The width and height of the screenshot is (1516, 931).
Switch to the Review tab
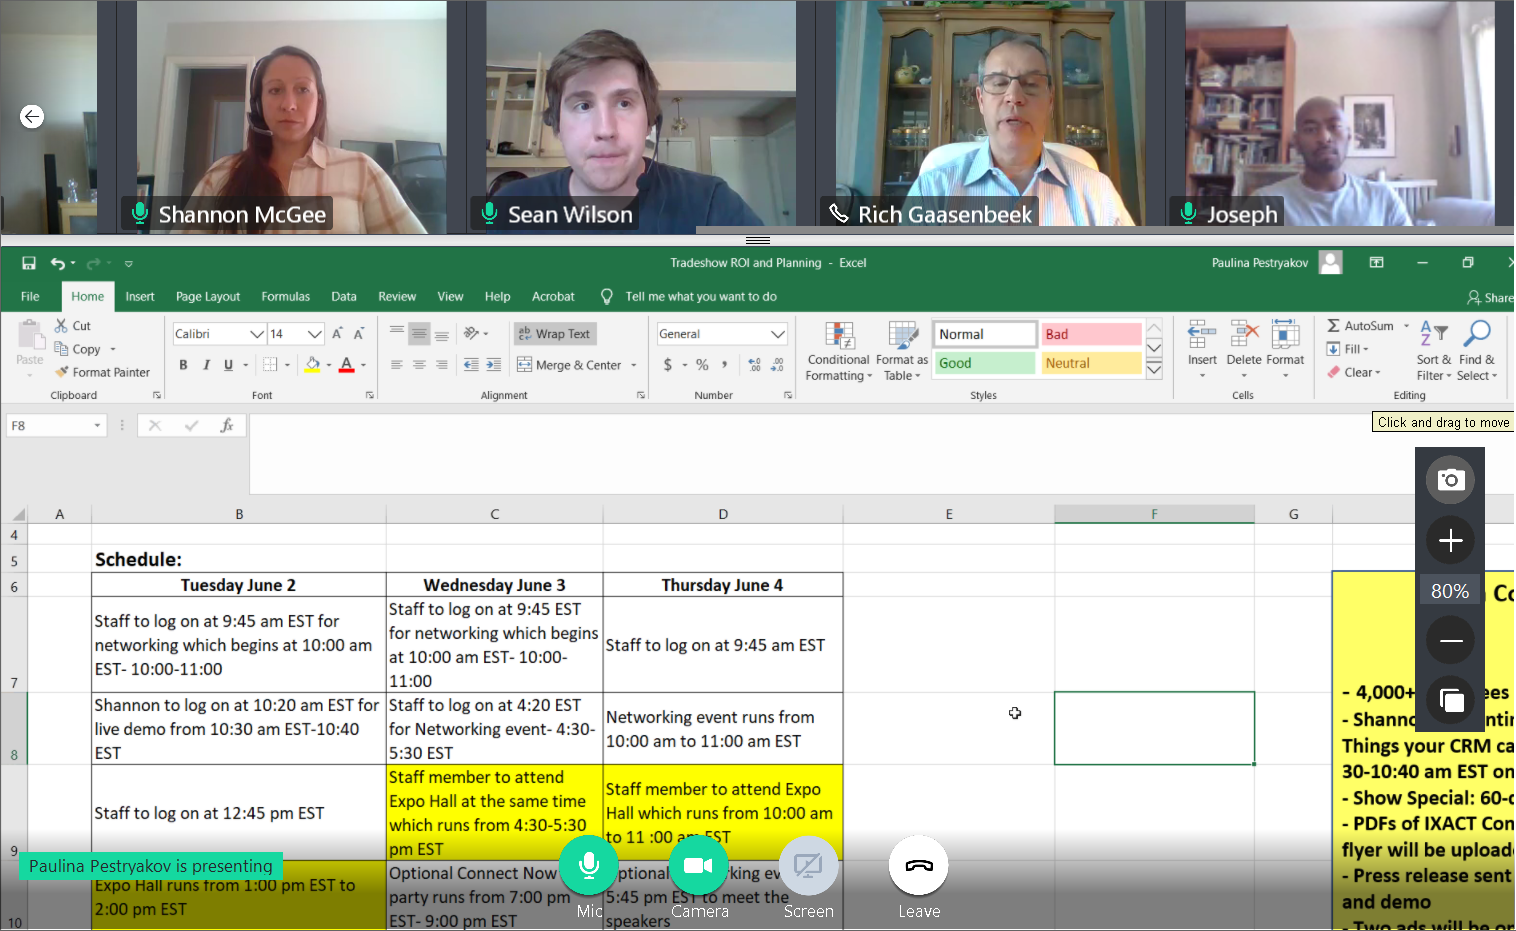coord(397,297)
